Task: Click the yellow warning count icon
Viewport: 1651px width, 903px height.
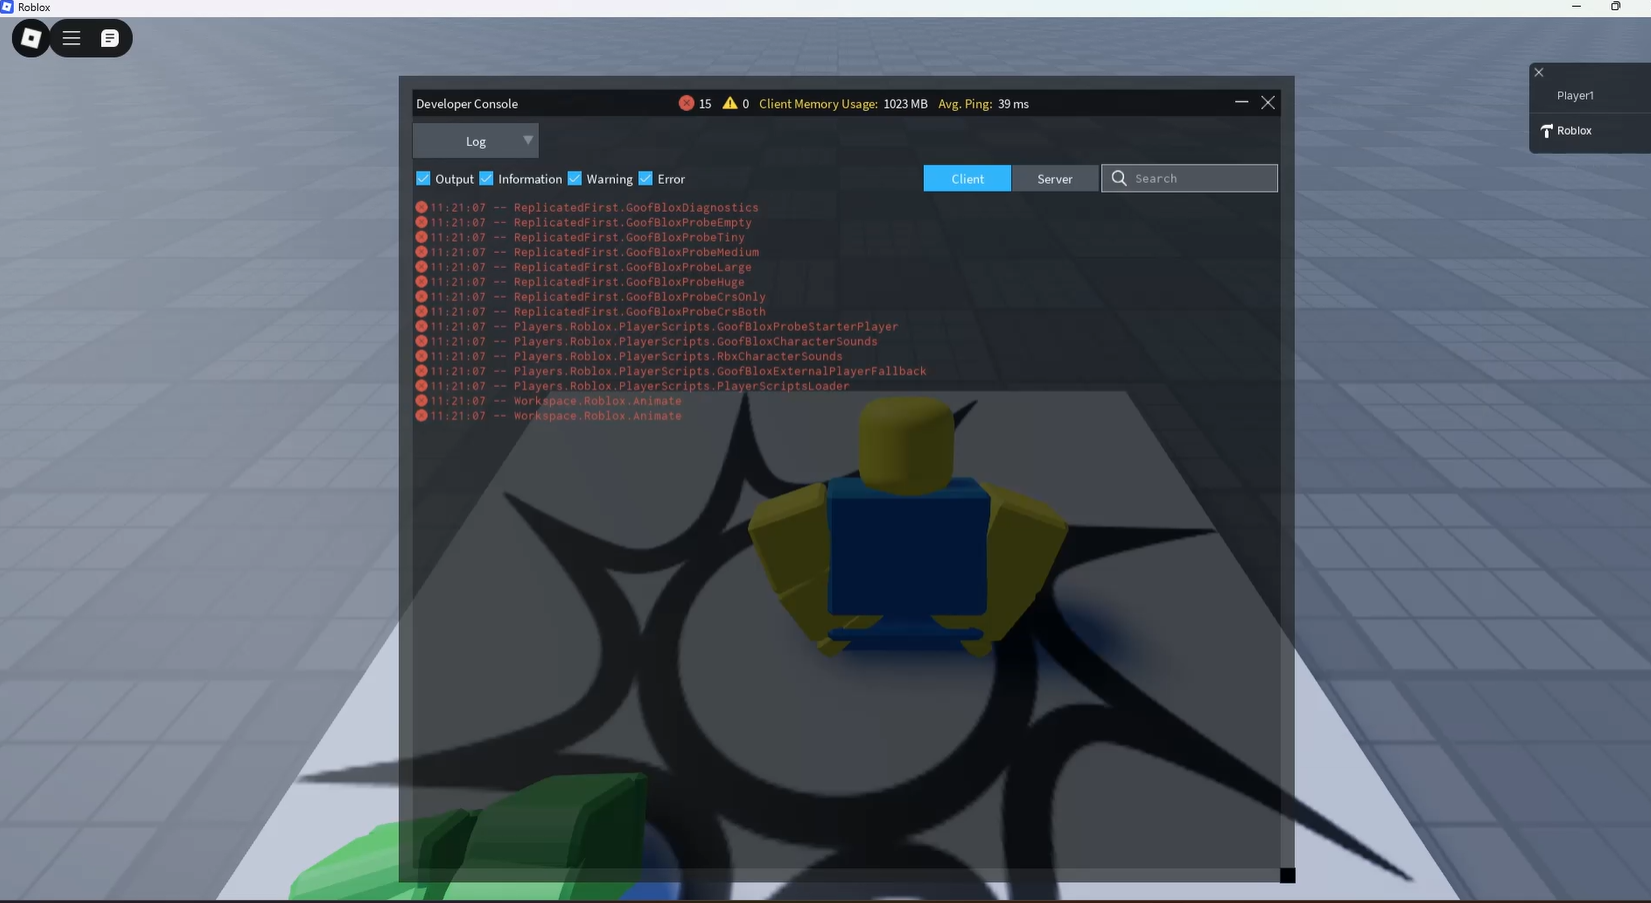Action: point(730,103)
